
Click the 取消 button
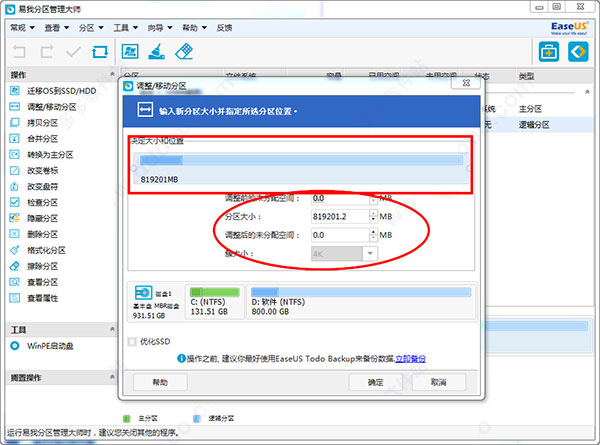coord(439,382)
